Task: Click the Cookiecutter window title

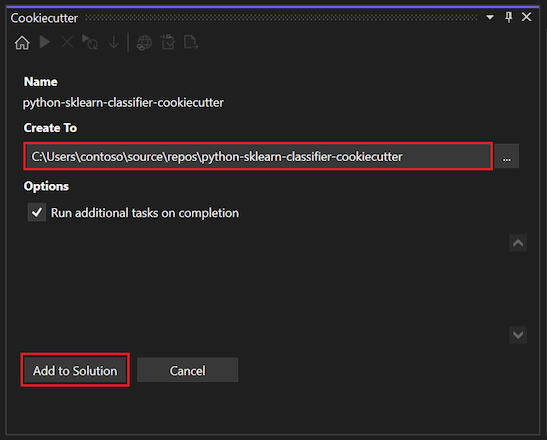Action: pos(44,18)
